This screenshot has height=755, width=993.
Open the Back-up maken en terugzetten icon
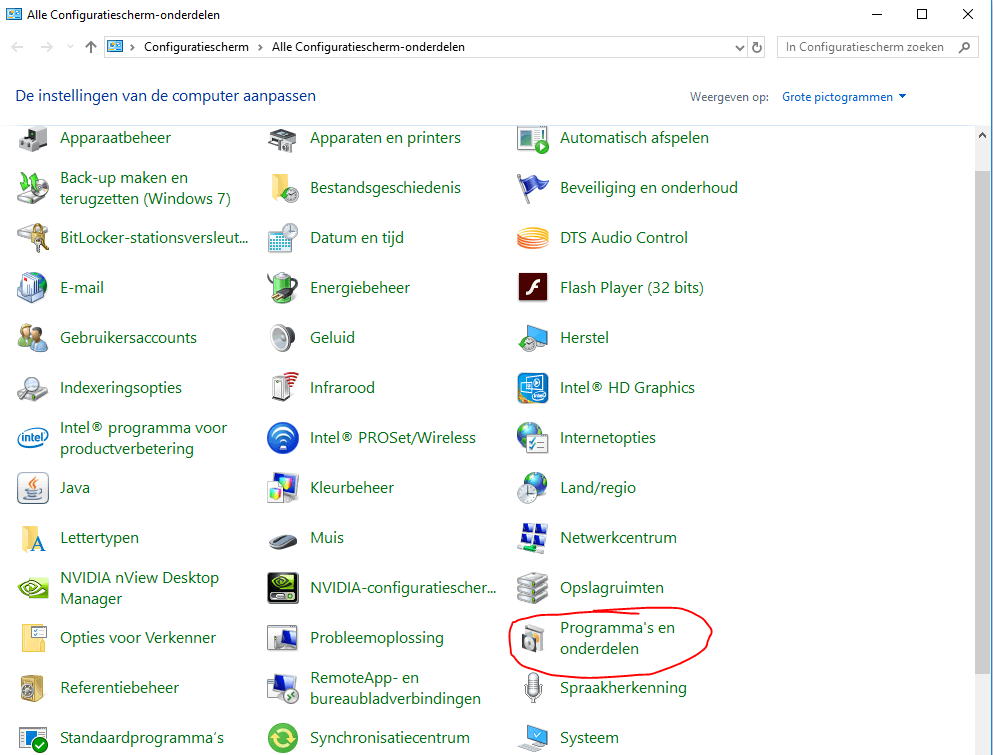[x=32, y=188]
